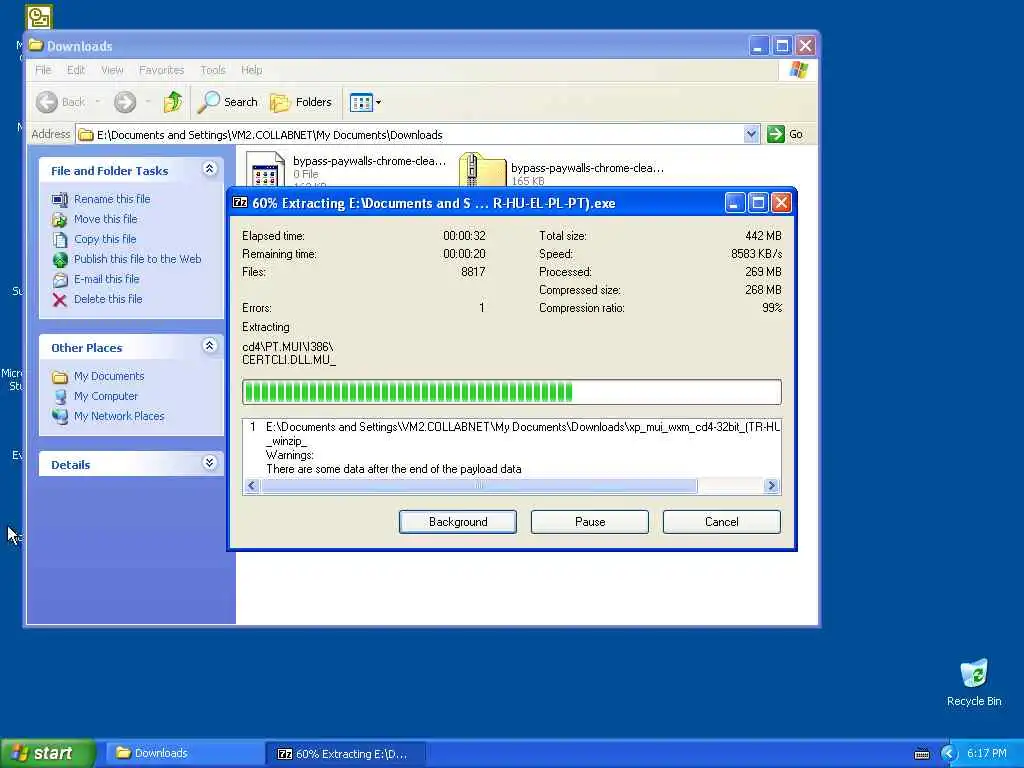Click the Forward navigation arrow
Viewport: 1024px width, 768px height.
125,102
